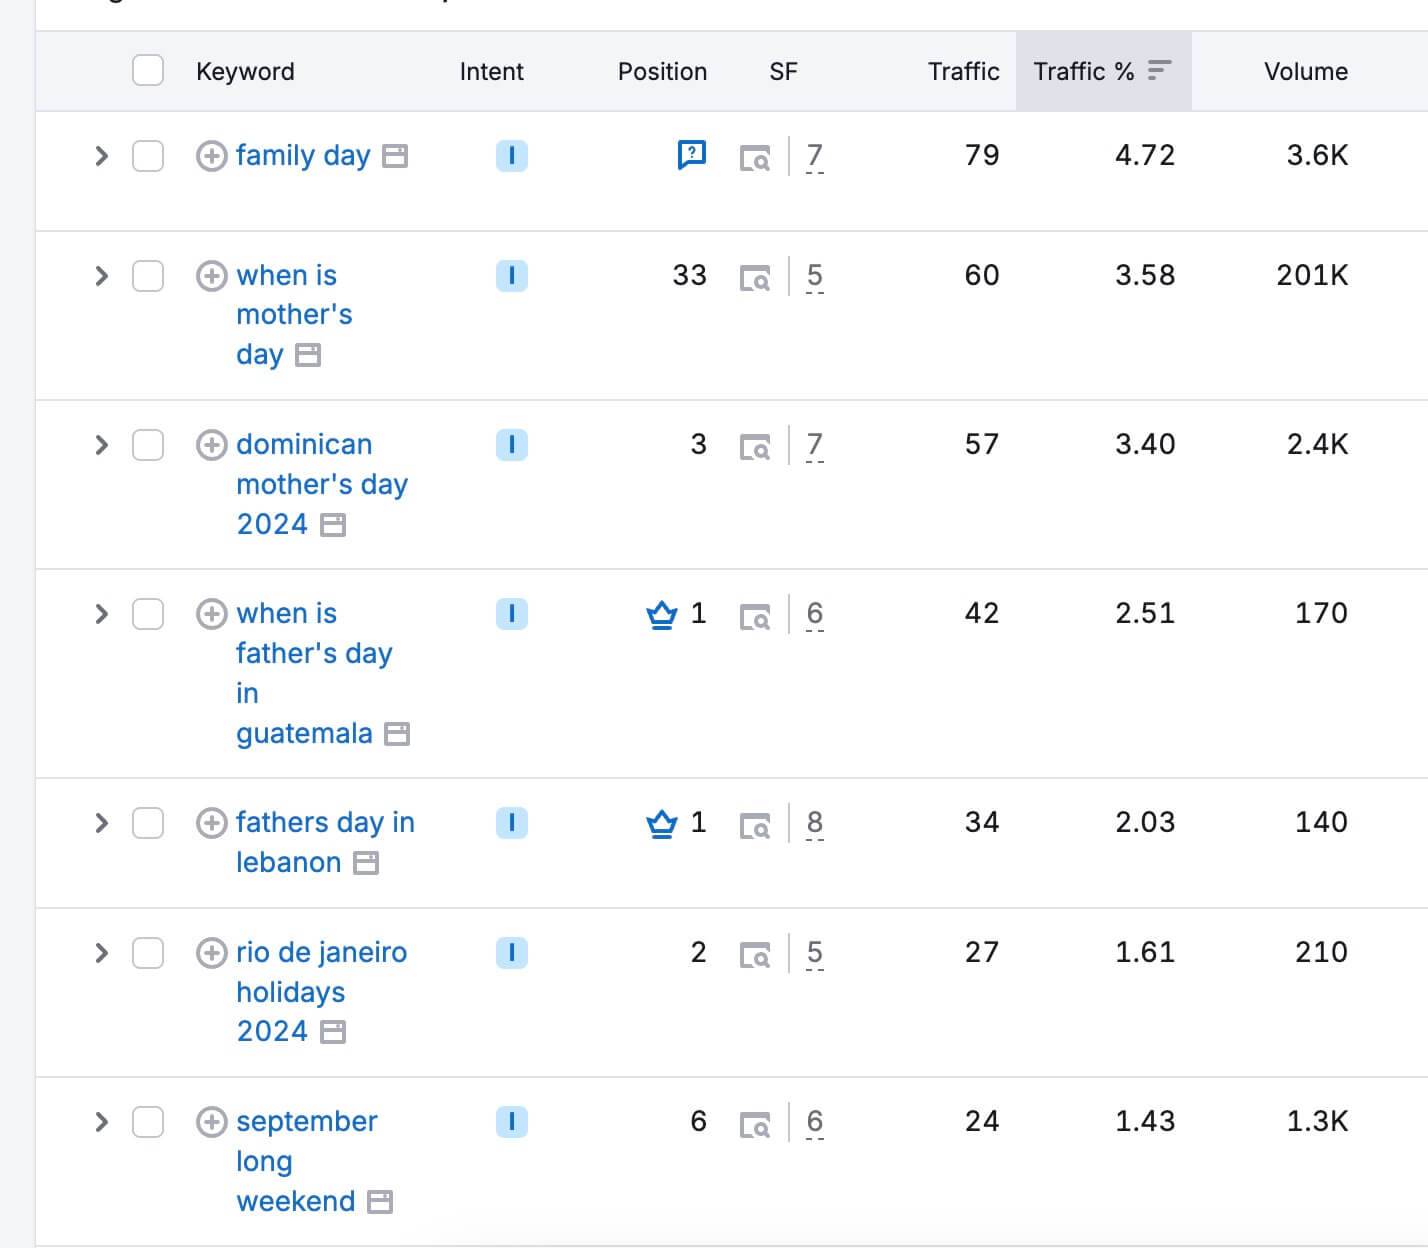Open the dominican mother's day 2024 keyword link
Viewport: 1428px width, 1248px height.
322,484
